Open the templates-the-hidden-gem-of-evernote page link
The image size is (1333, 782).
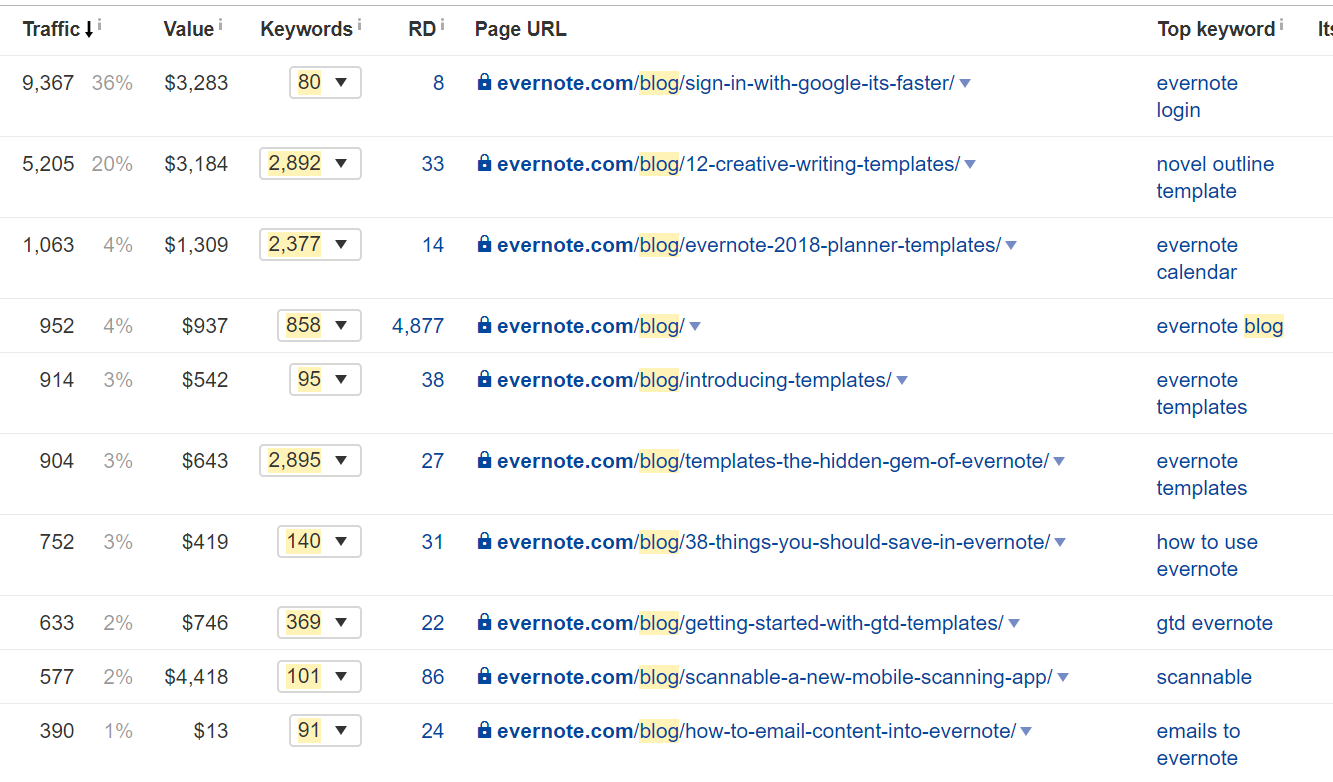(773, 461)
